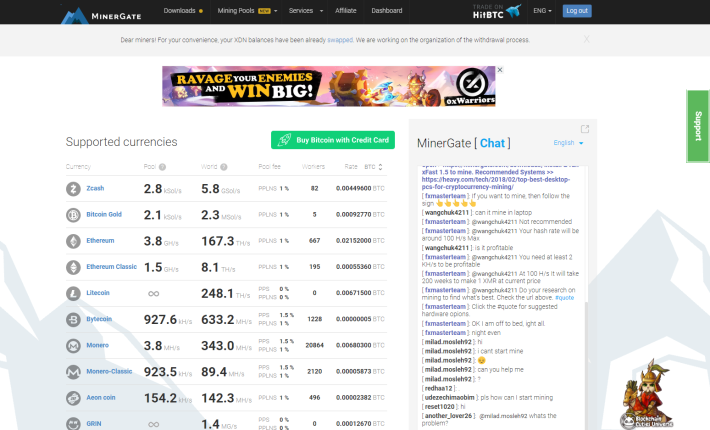Click the Ethereum coin icon
The width and height of the screenshot is (710, 430).
coord(73,241)
